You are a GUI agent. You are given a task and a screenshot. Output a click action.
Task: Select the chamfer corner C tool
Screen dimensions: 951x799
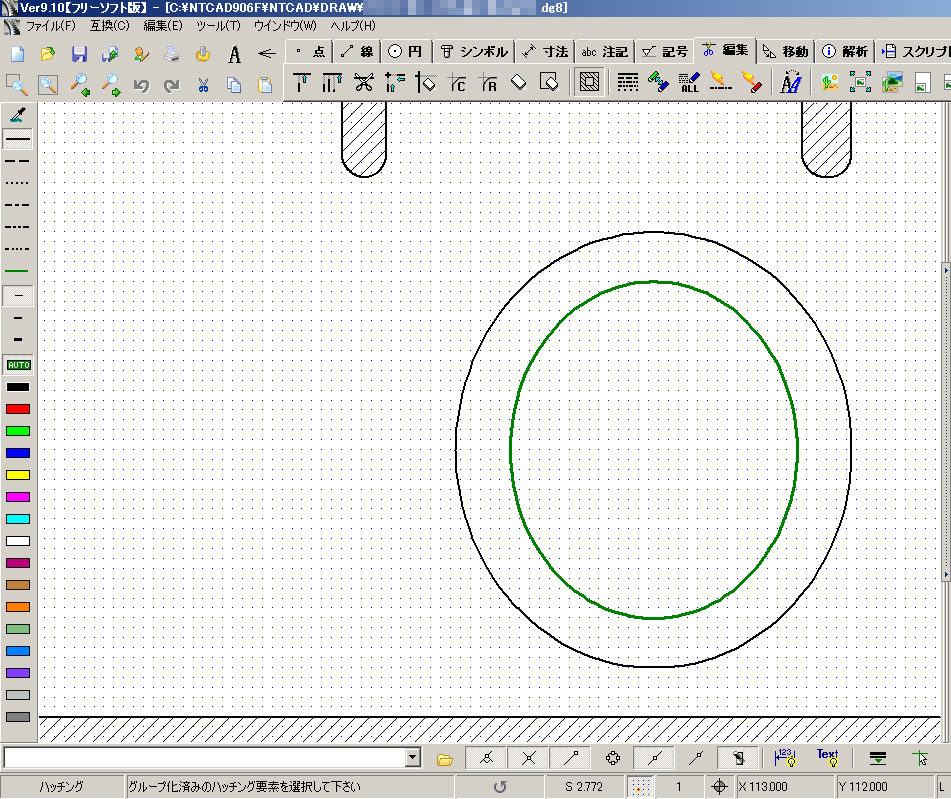click(x=457, y=82)
